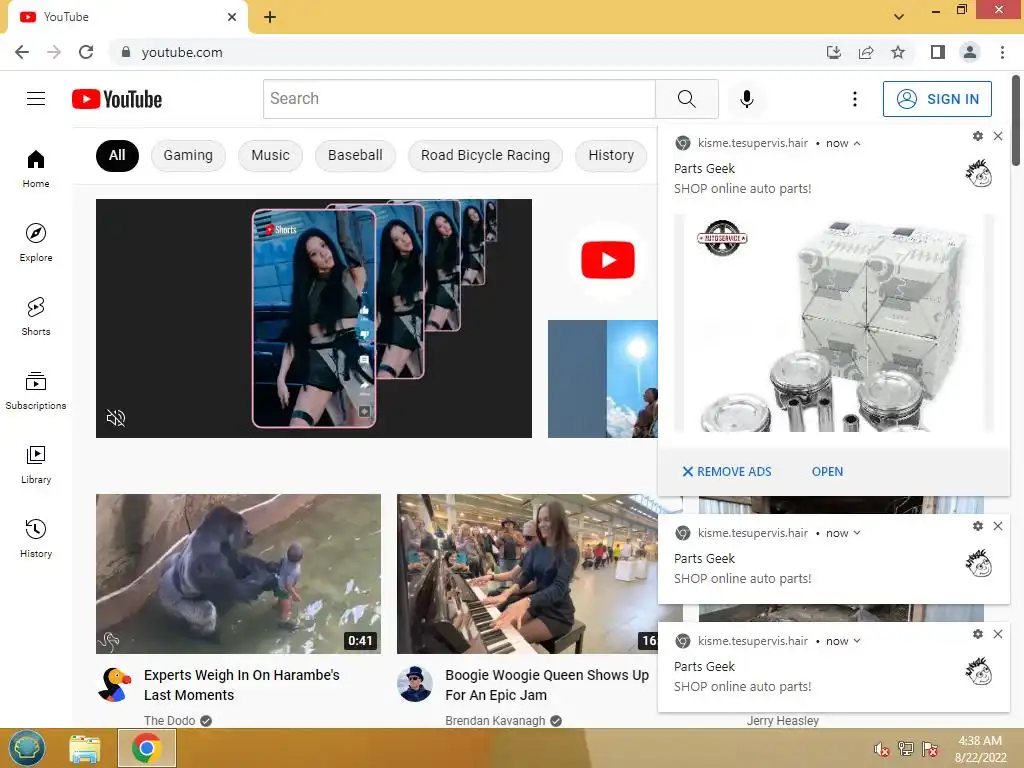Expand the middle Parts Geek notification chevron
The height and width of the screenshot is (768, 1024).
pyautogui.click(x=857, y=533)
